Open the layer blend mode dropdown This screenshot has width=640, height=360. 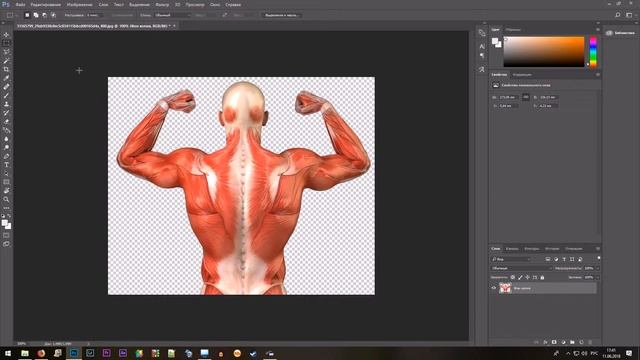coord(522,268)
